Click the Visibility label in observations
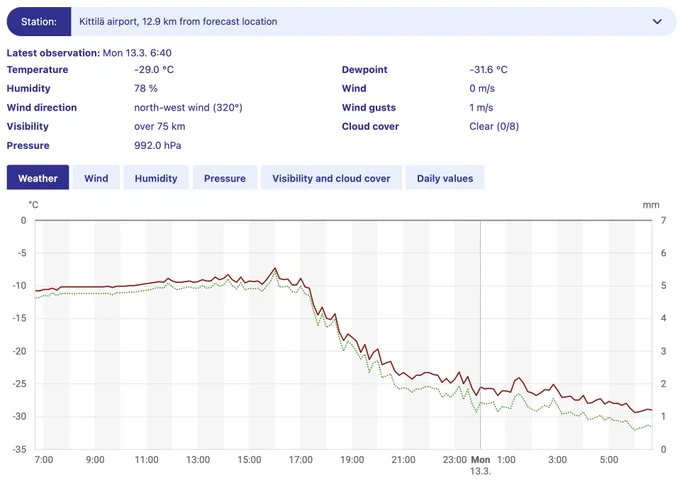The height and width of the screenshot is (480, 680). pos(28,127)
